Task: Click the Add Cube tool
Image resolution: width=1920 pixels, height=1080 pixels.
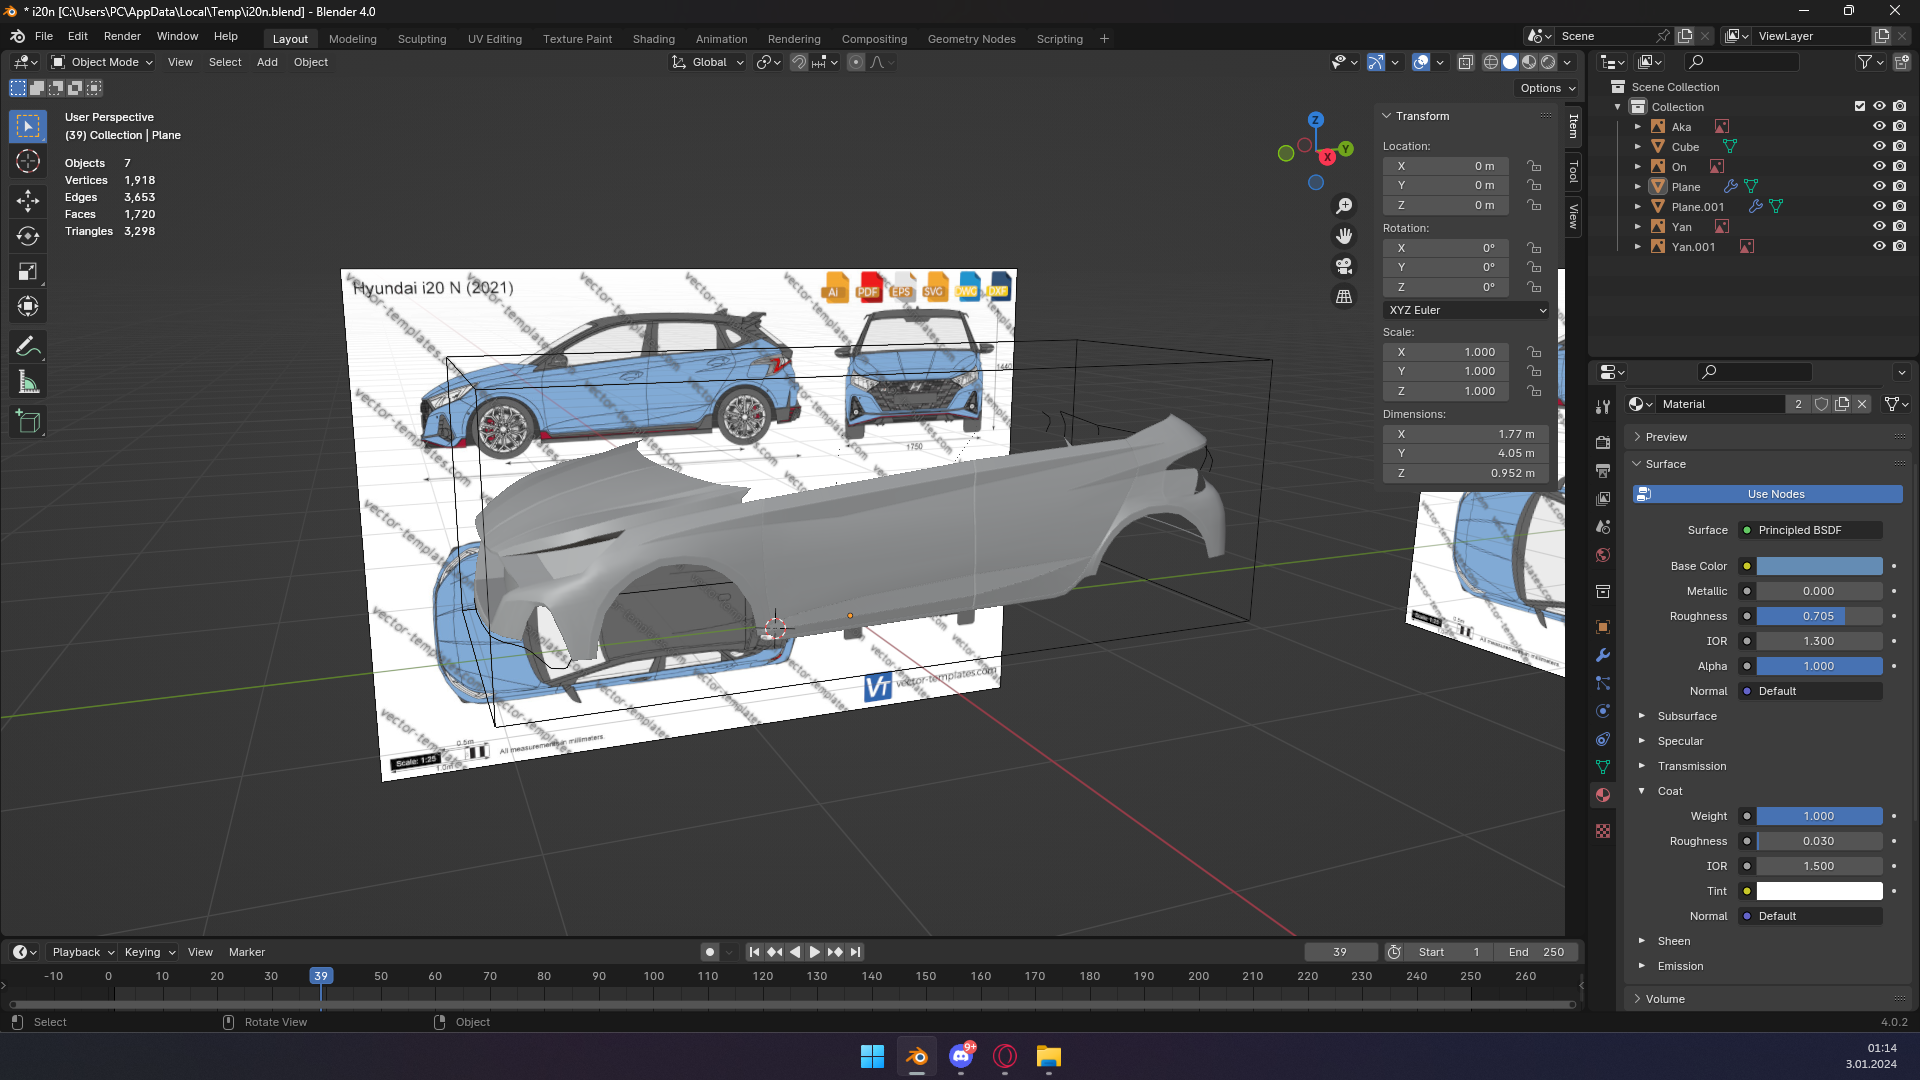Action: point(28,422)
